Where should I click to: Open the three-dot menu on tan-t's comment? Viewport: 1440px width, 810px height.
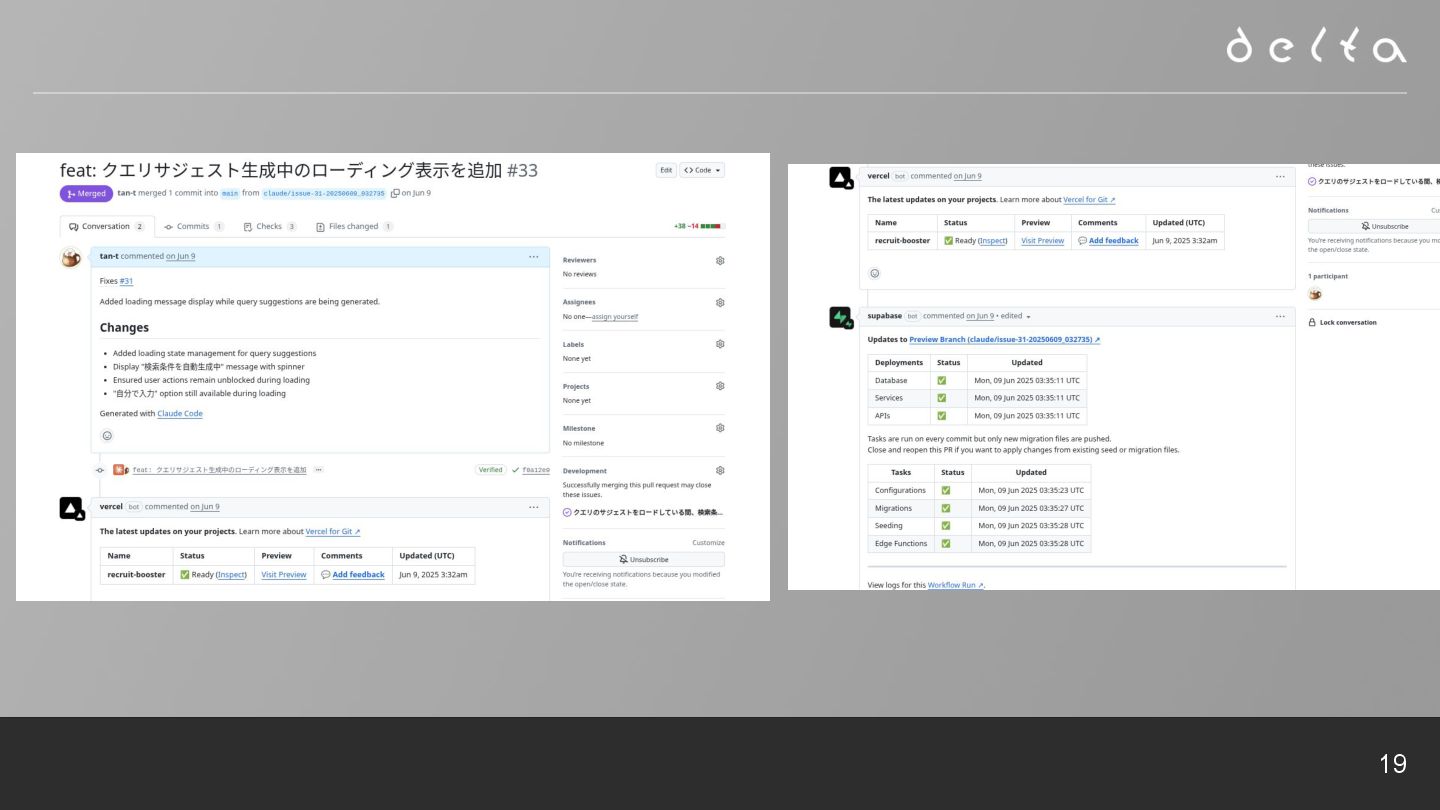(534, 257)
